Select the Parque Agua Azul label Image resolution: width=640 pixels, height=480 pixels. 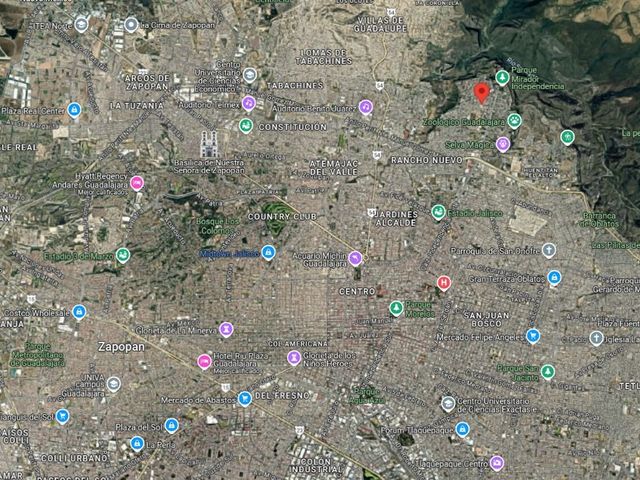(367, 396)
